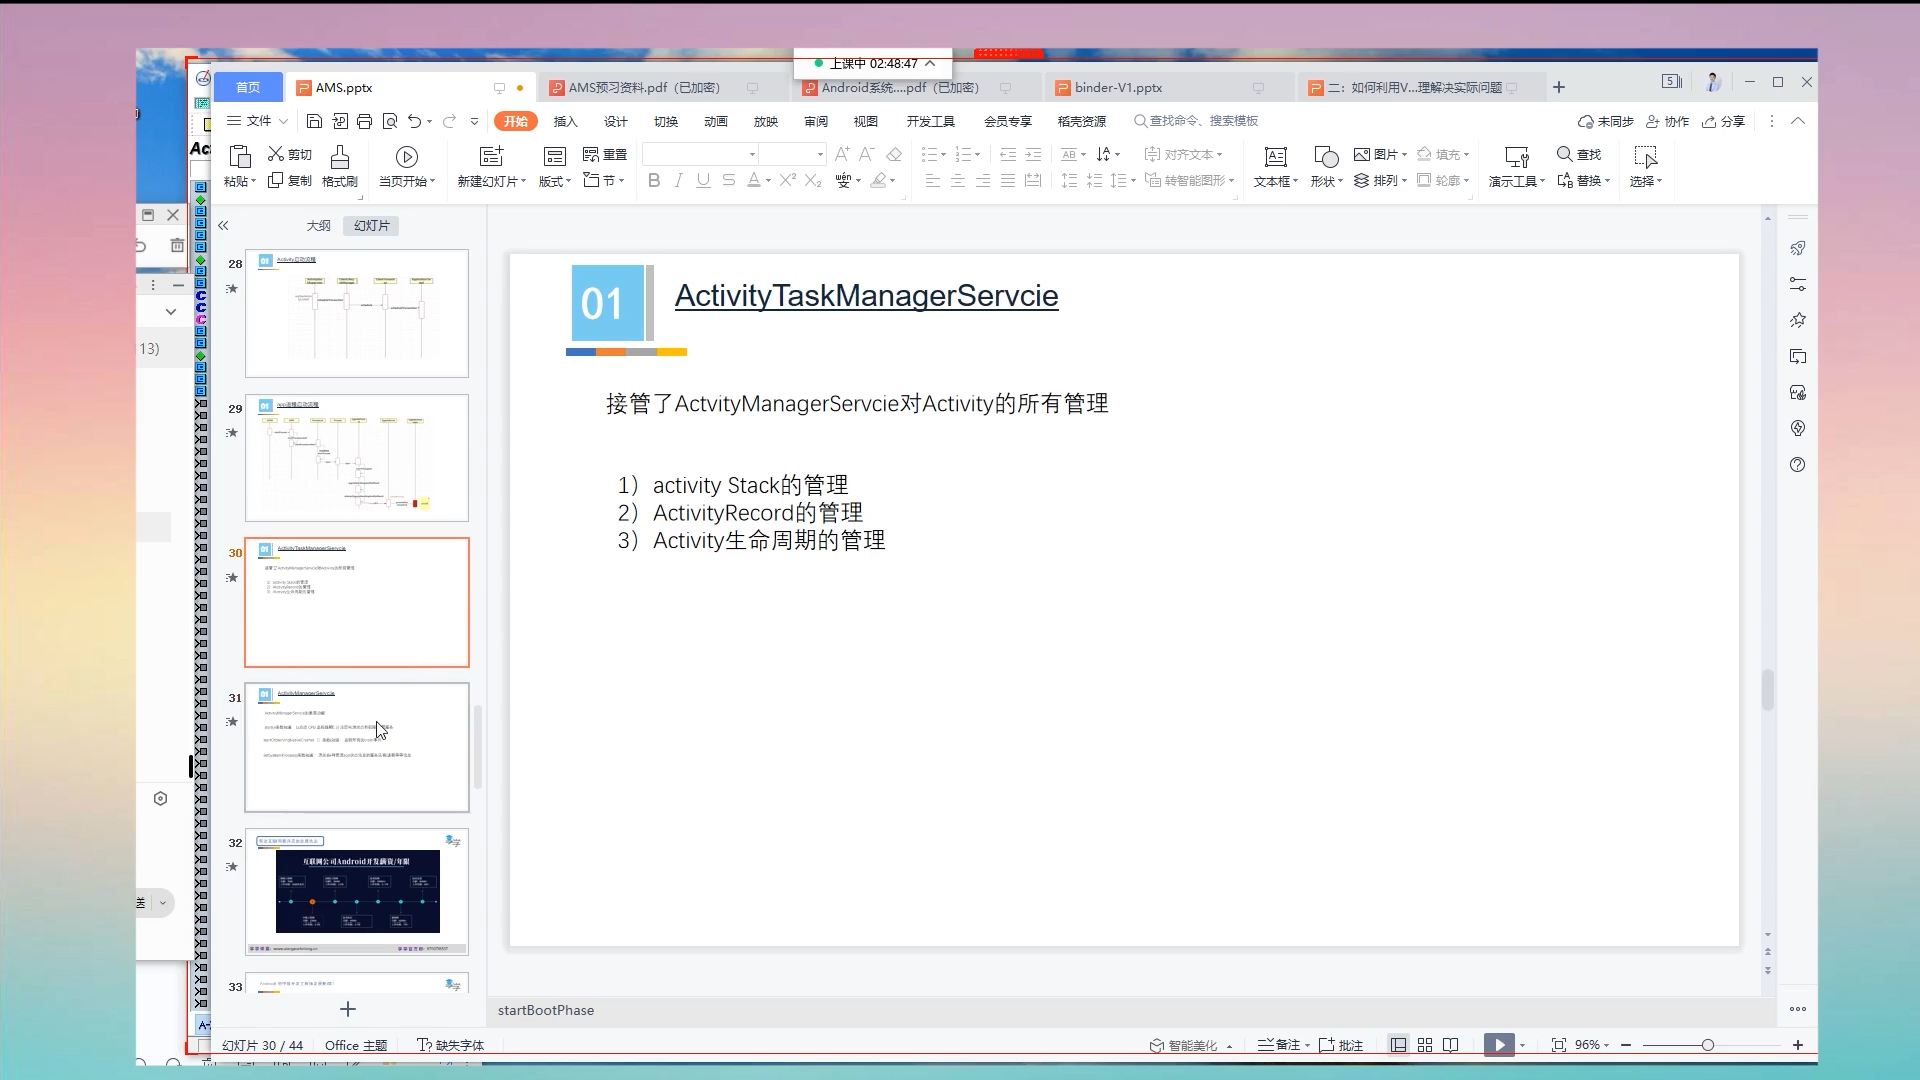Click the clear formatting eraser icon
The image size is (1920, 1080).
(894, 154)
